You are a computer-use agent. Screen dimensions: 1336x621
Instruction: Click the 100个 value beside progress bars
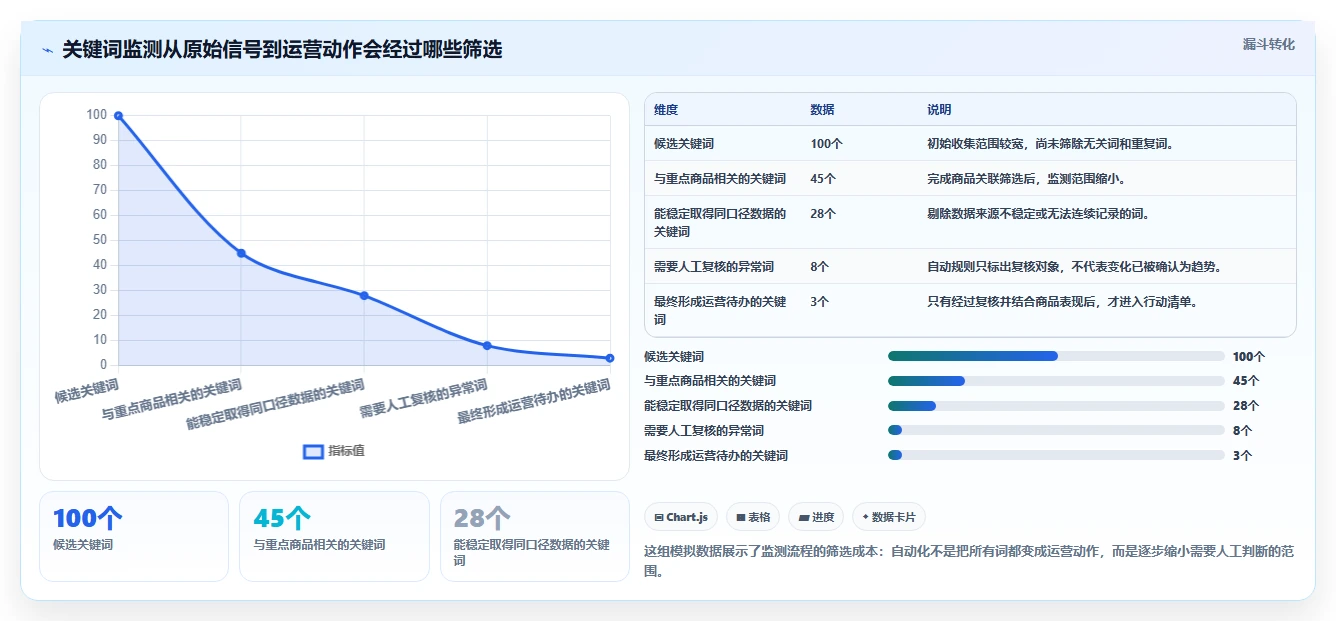coord(1249,357)
